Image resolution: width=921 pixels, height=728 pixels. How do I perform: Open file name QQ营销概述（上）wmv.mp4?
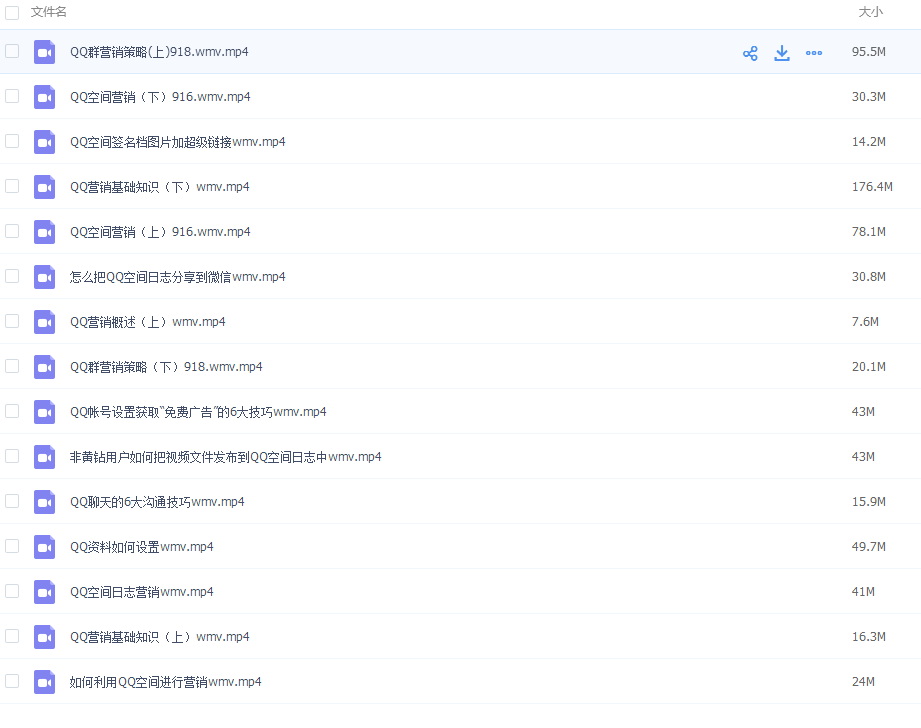[147, 322]
